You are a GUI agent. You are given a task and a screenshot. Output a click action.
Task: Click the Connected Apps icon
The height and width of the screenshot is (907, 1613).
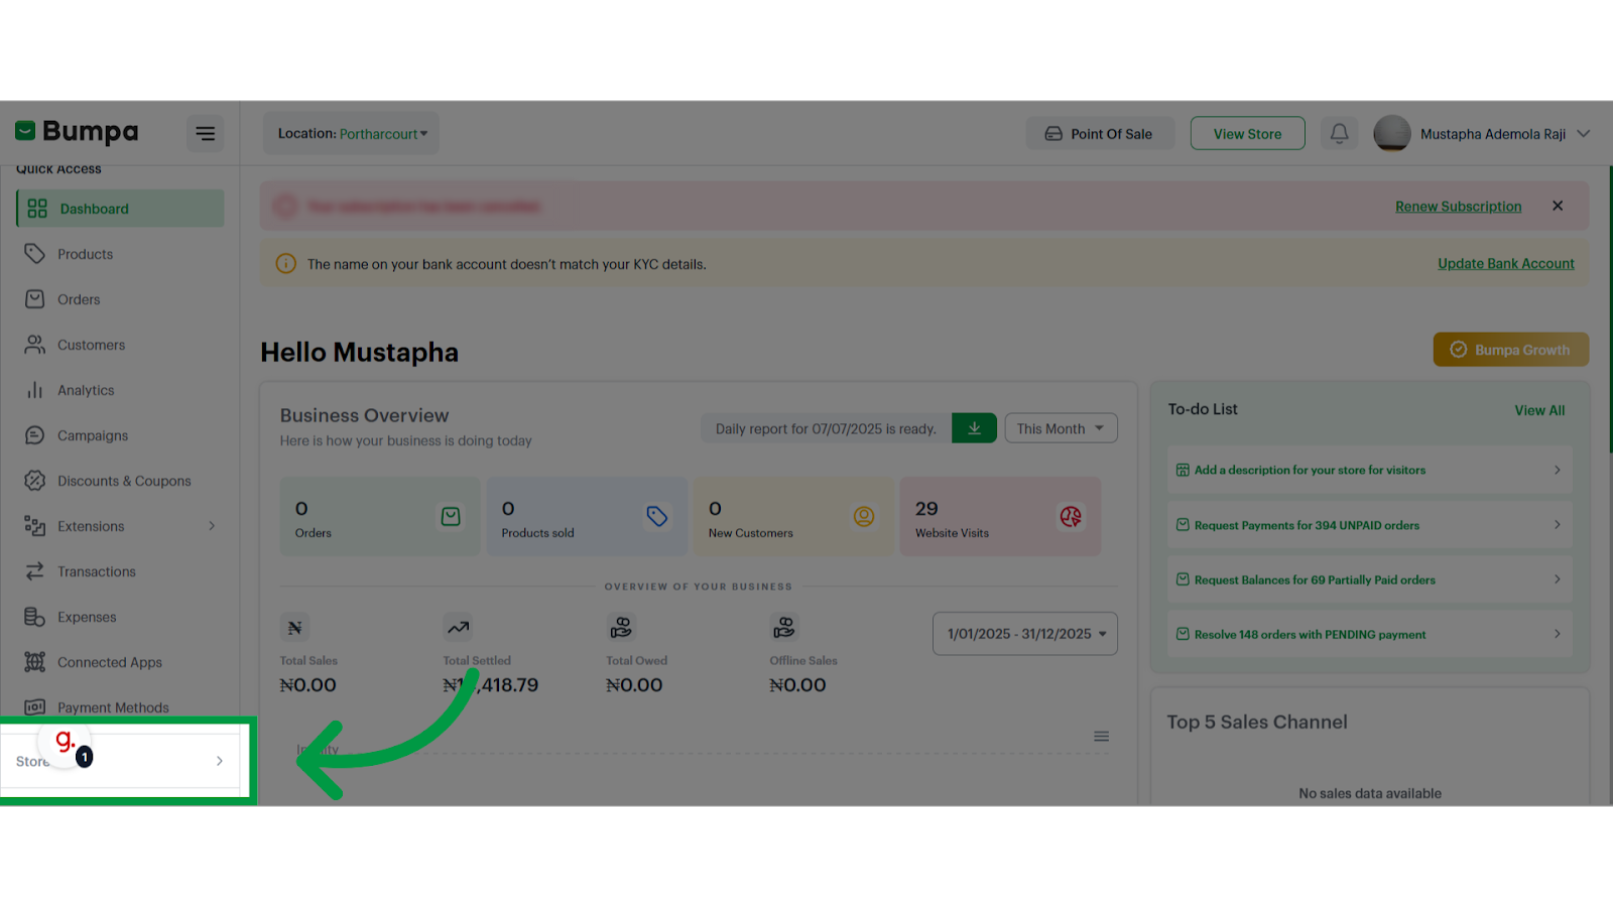pyautogui.click(x=35, y=662)
